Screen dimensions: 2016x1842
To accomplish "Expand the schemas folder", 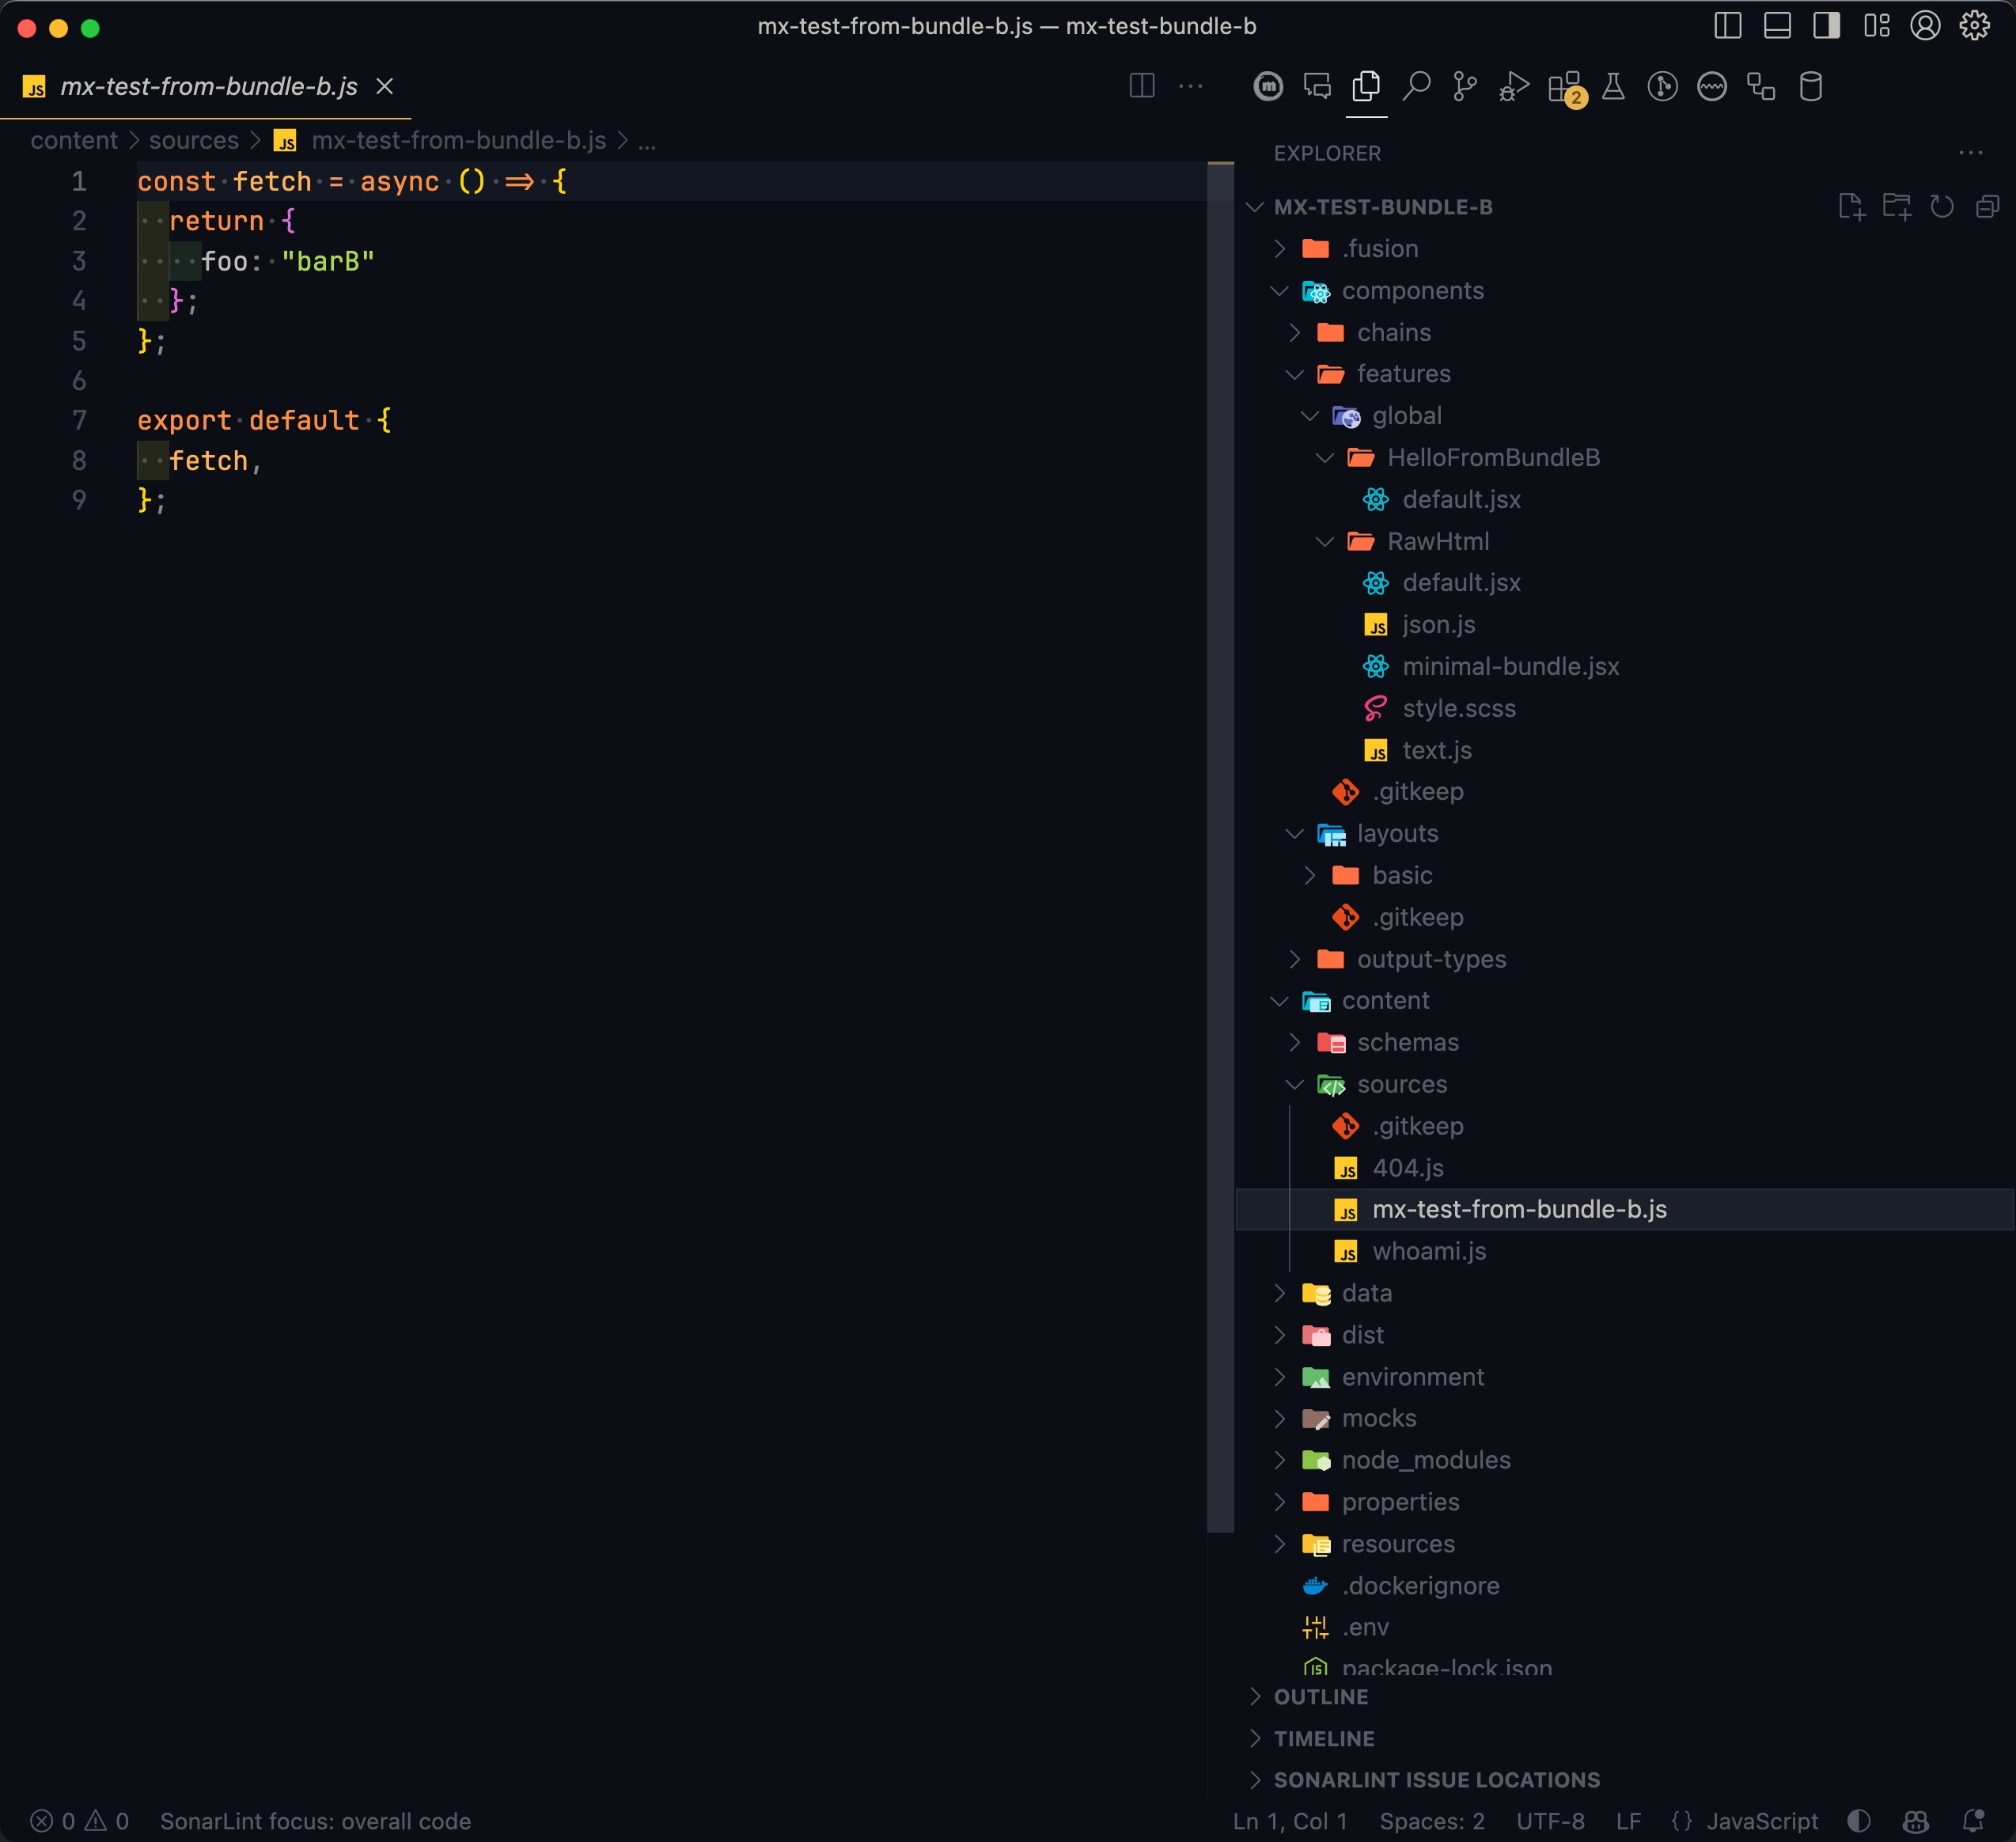I will click(x=1625, y=1042).
